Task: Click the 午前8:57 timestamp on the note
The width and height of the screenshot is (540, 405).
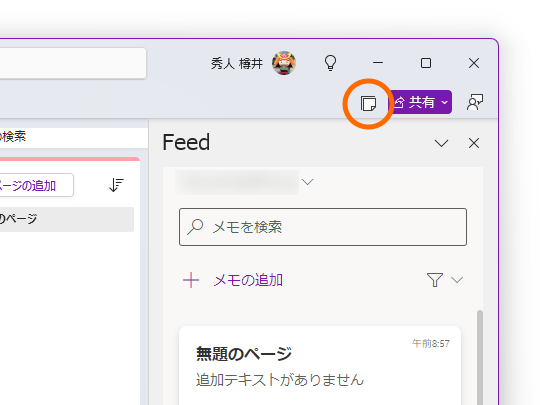Action: coord(430,343)
